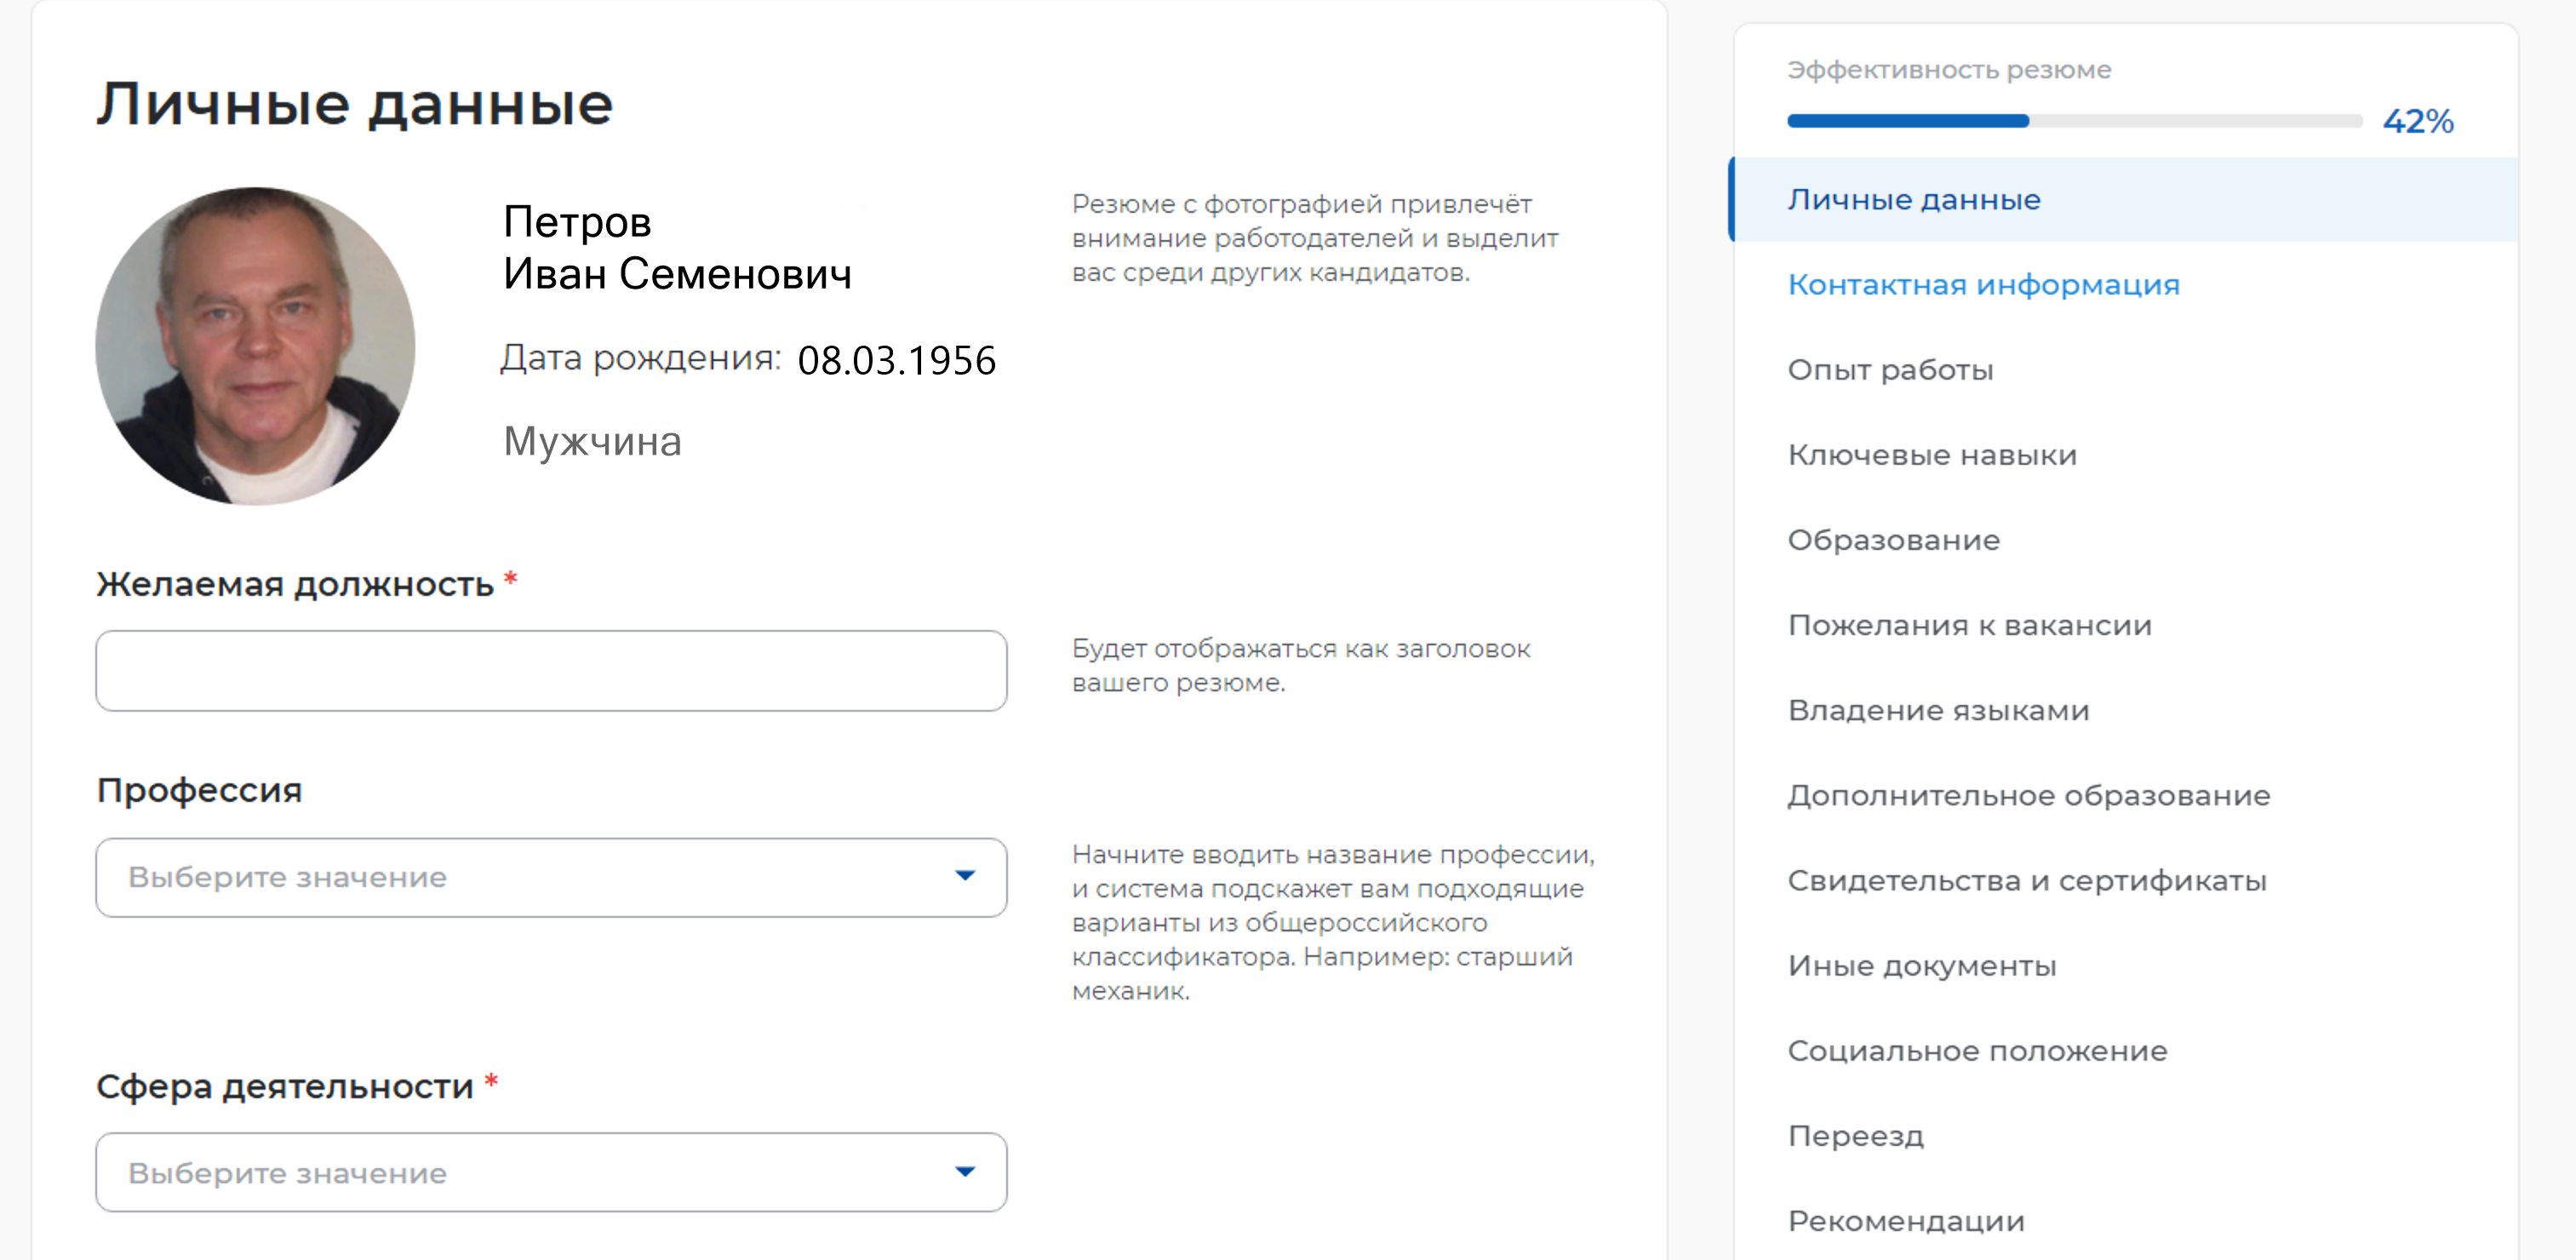The width and height of the screenshot is (2576, 1260).
Task: Click hint Начните вводить название профессии
Action: 1333,922
